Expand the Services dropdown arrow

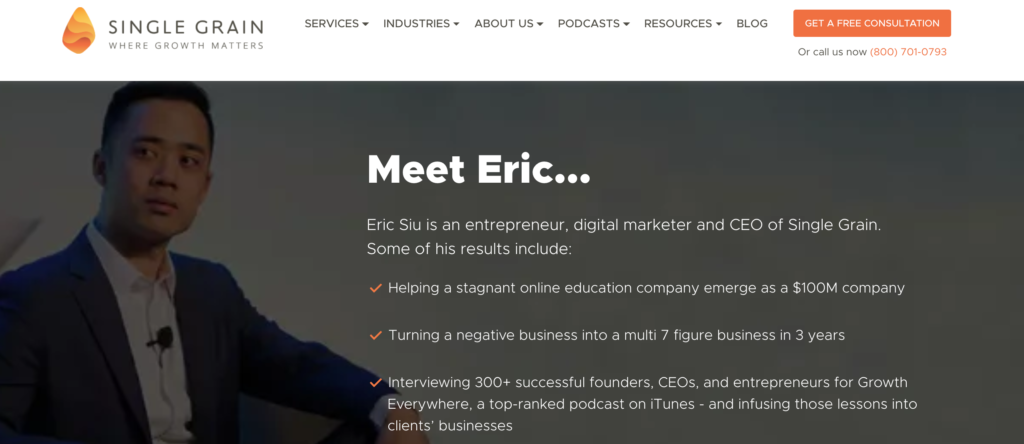366,24
